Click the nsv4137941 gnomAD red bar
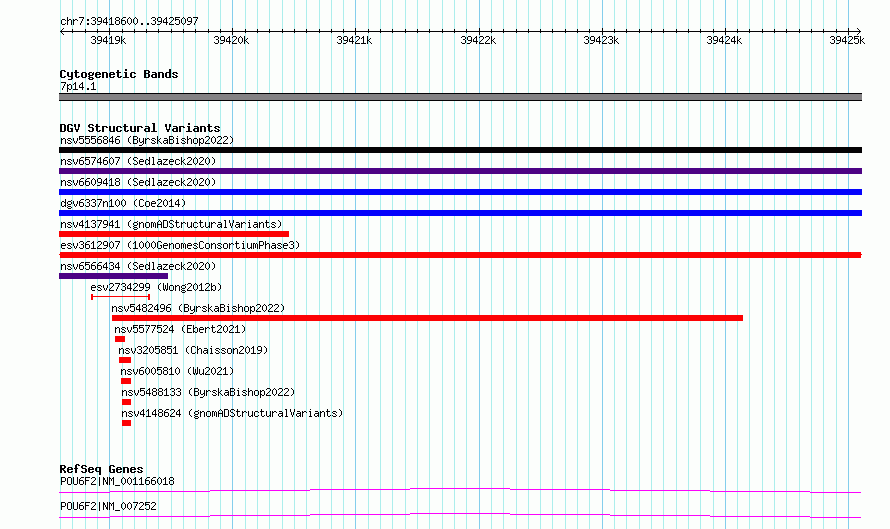The width and height of the screenshot is (890, 529). click(x=174, y=234)
